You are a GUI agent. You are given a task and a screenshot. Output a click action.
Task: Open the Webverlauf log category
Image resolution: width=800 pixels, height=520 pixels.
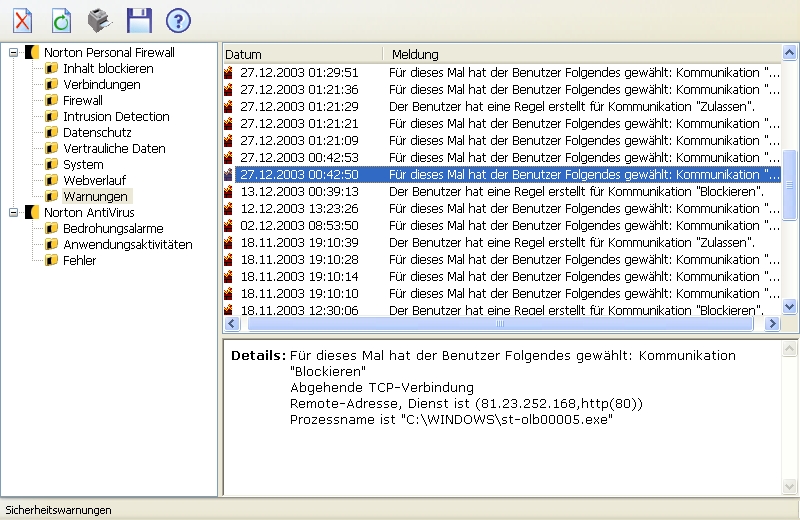click(94, 180)
